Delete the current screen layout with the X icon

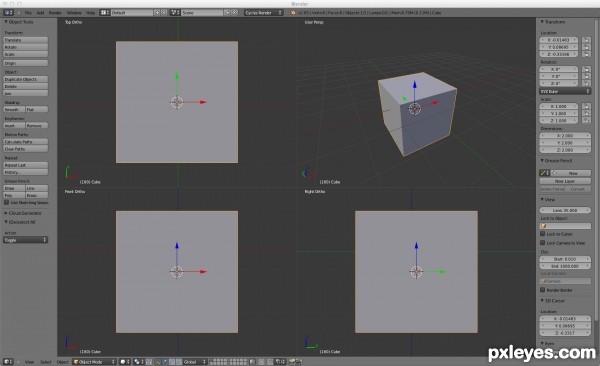coord(164,13)
